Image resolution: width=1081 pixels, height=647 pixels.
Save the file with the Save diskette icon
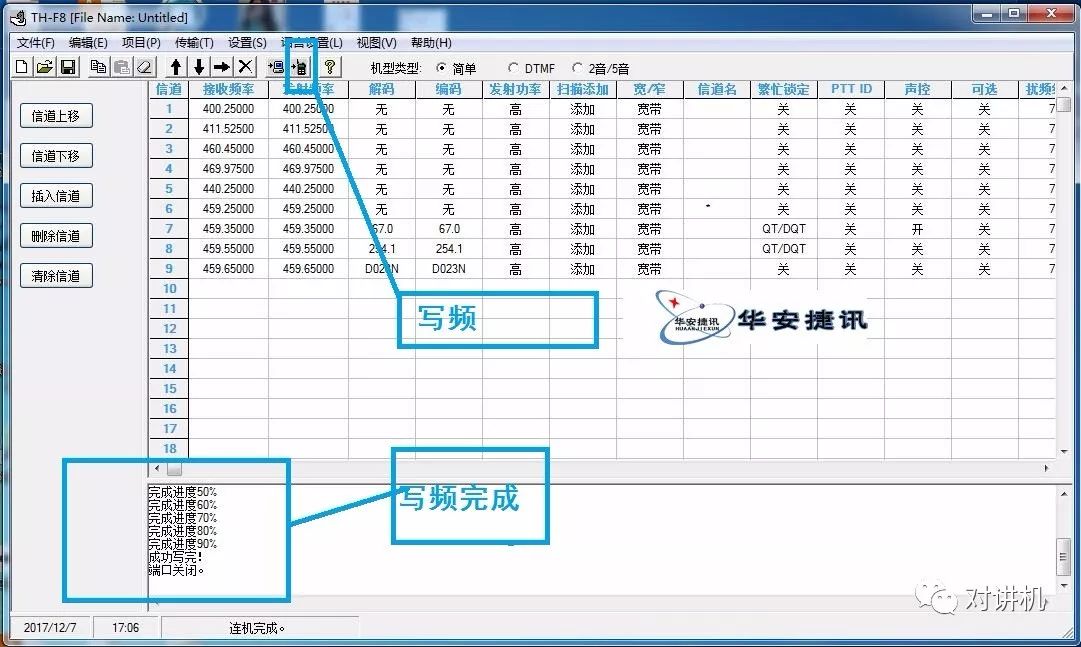coord(67,66)
